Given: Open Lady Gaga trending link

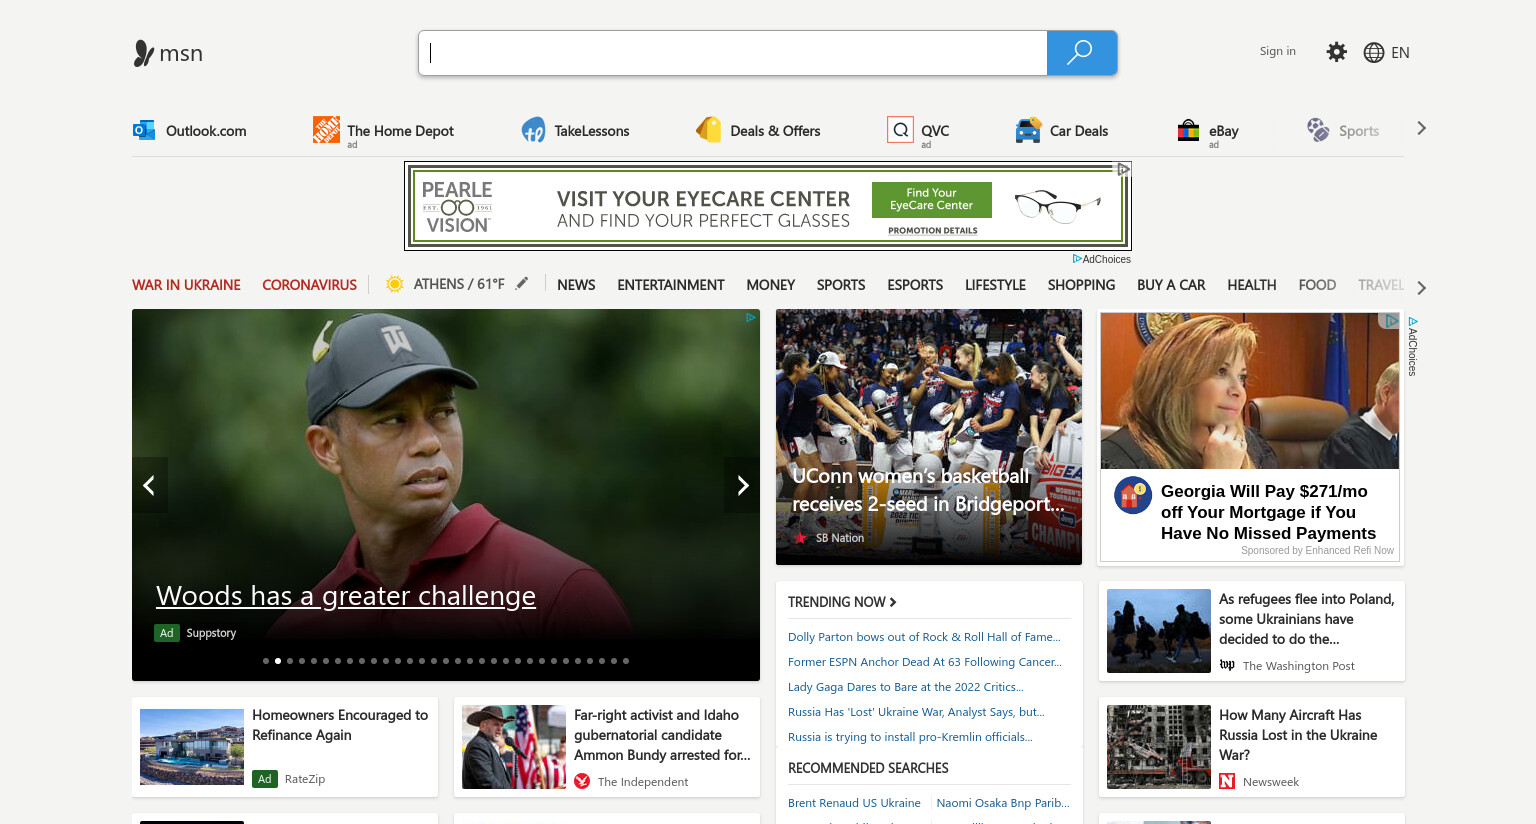Looking at the screenshot, I should point(906,687).
